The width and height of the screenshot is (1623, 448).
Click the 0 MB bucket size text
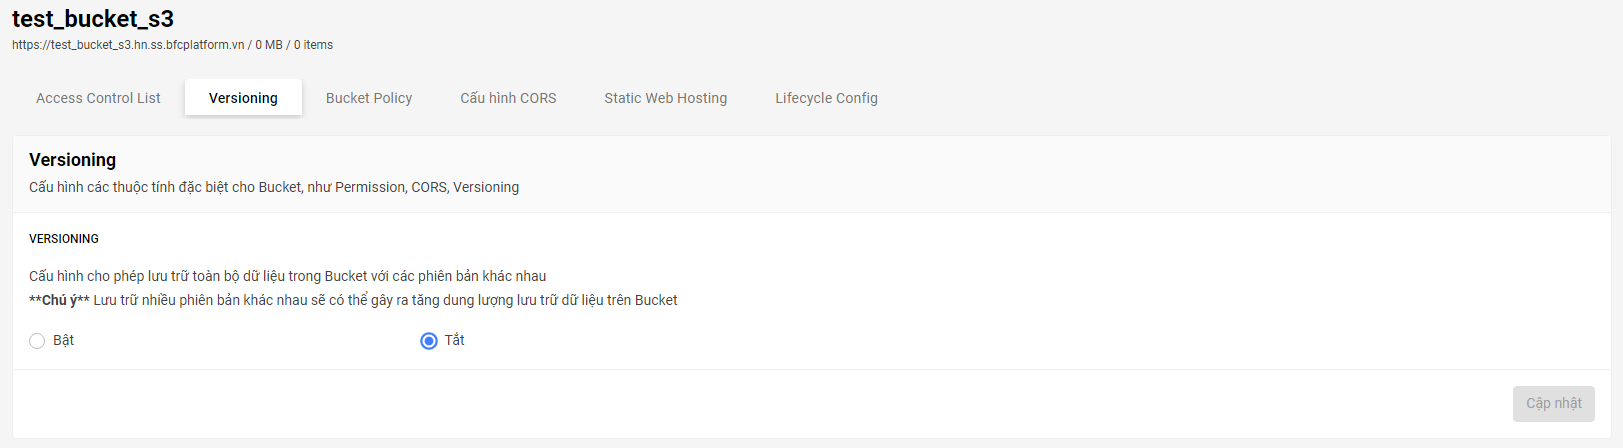(269, 45)
